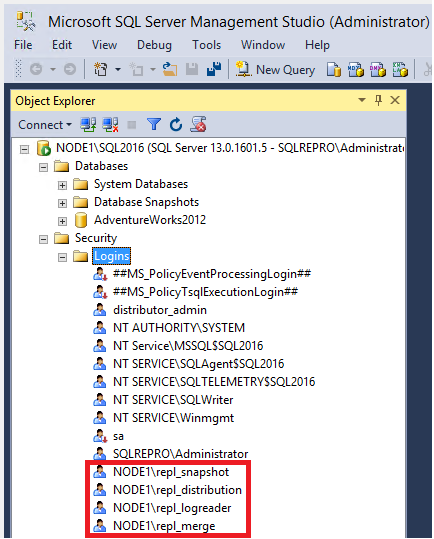Click the Connect Object Explorer icon

tap(88, 124)
